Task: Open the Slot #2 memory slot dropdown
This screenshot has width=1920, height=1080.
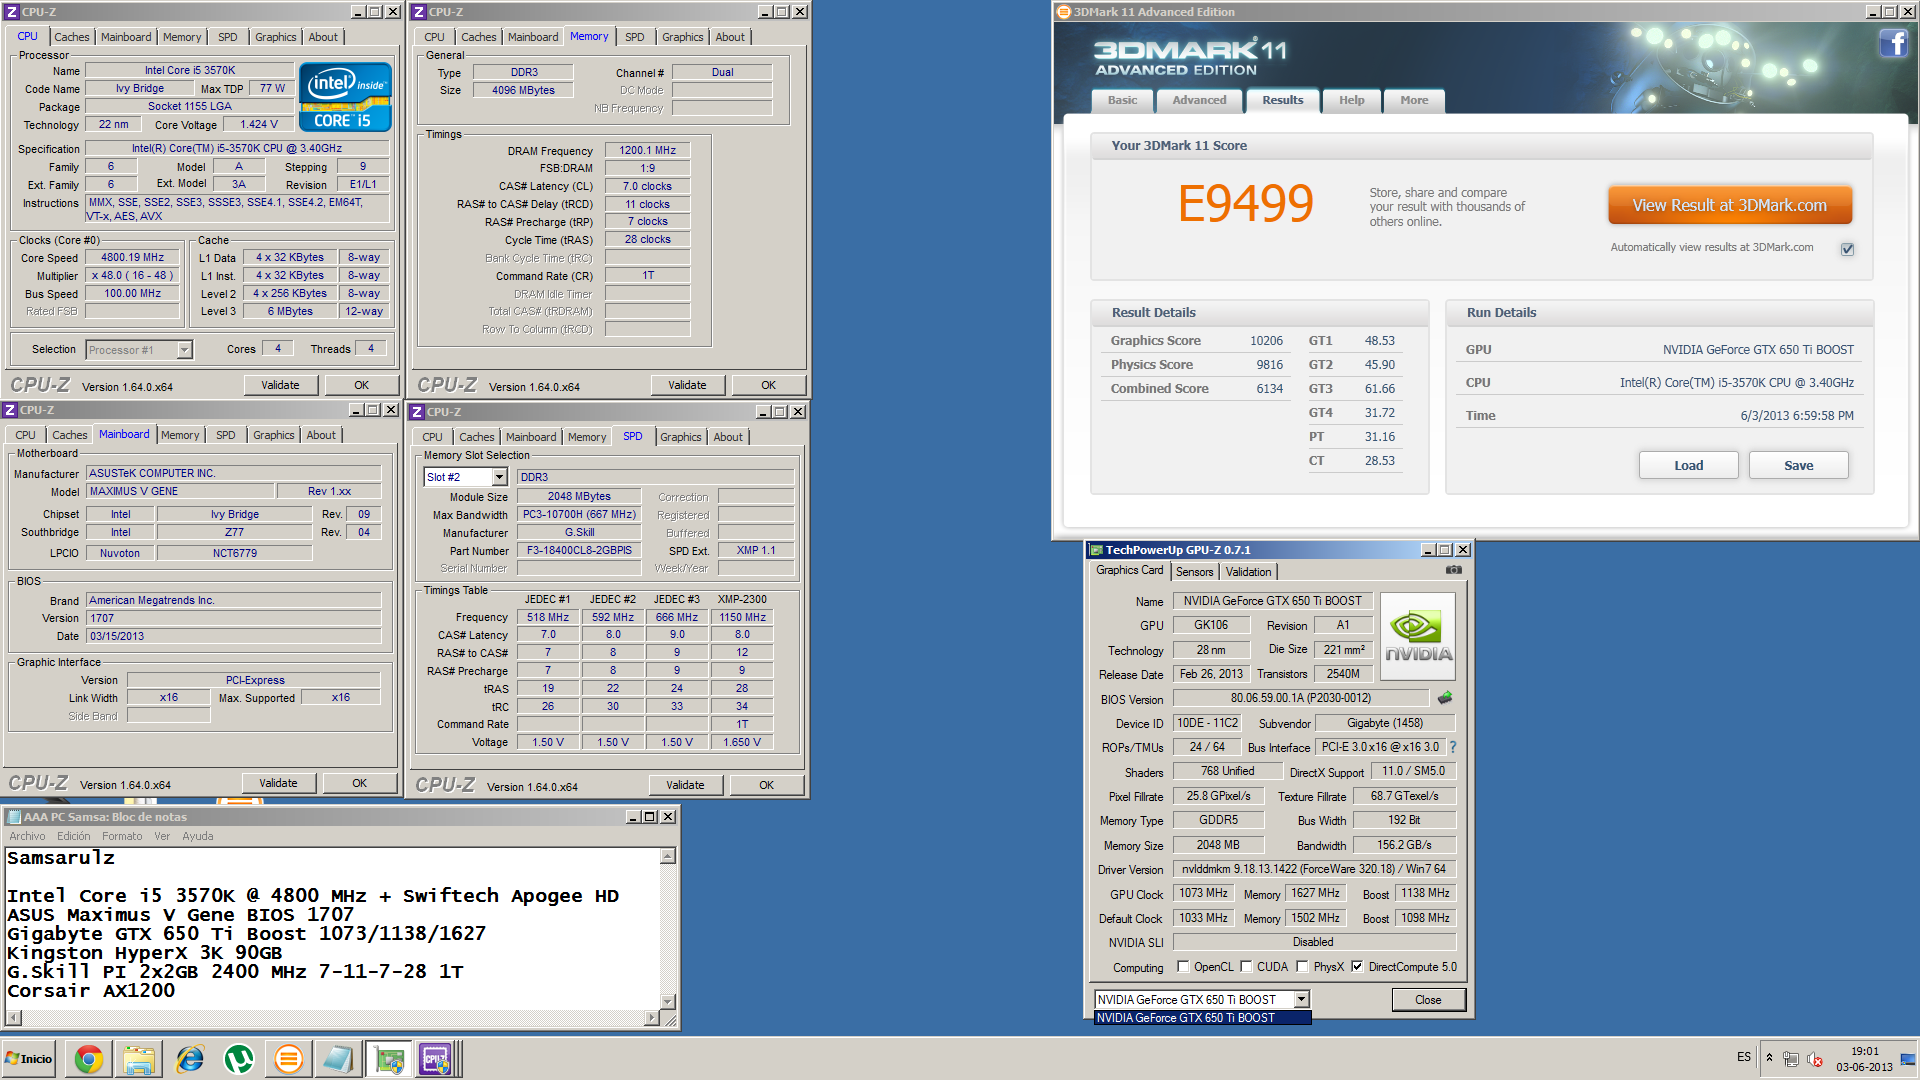Action: [x=499, y=477]
